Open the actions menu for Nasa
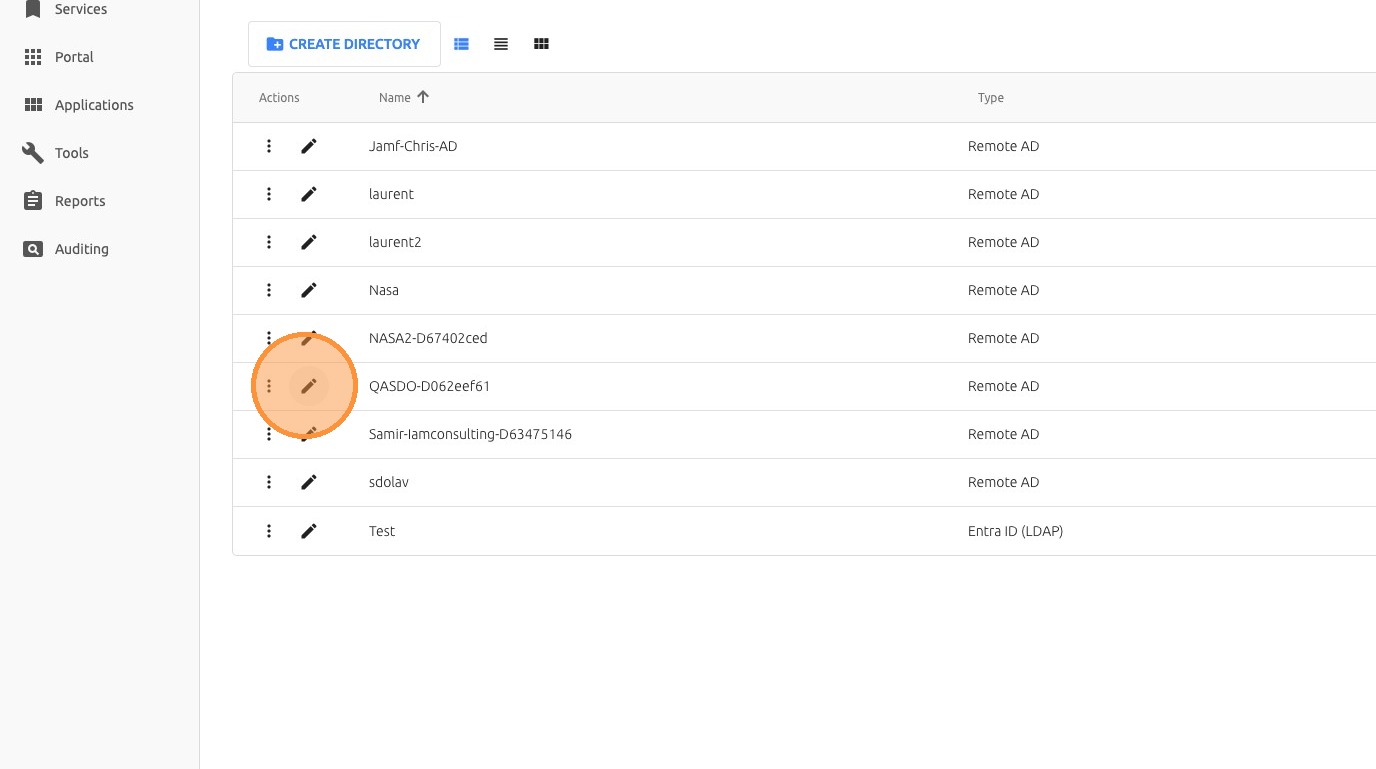Image resolution: width=1376 pixels, height=769 pixels. (269, 290)
